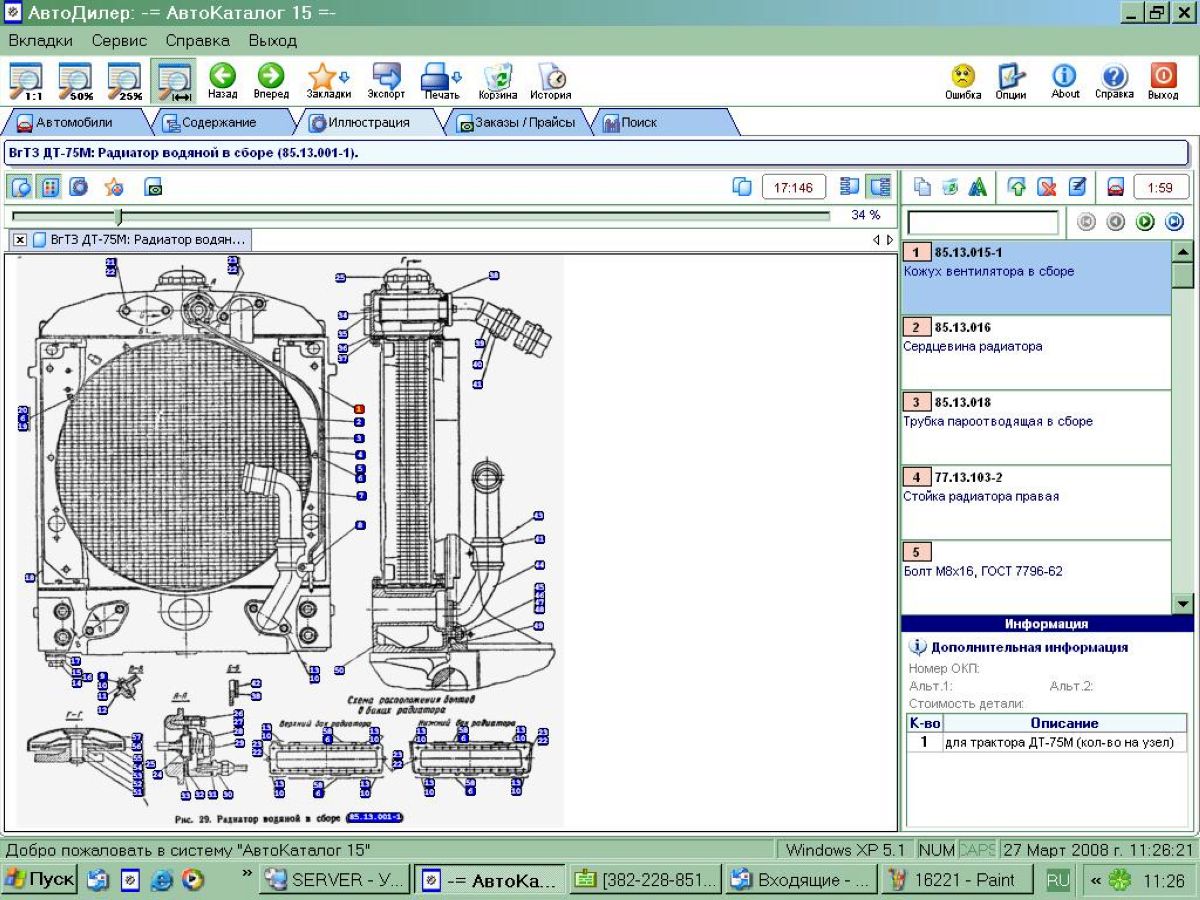Toggle the colored grid view button
The width and height of the screenshot is (1200, 900).
(50, 187)
